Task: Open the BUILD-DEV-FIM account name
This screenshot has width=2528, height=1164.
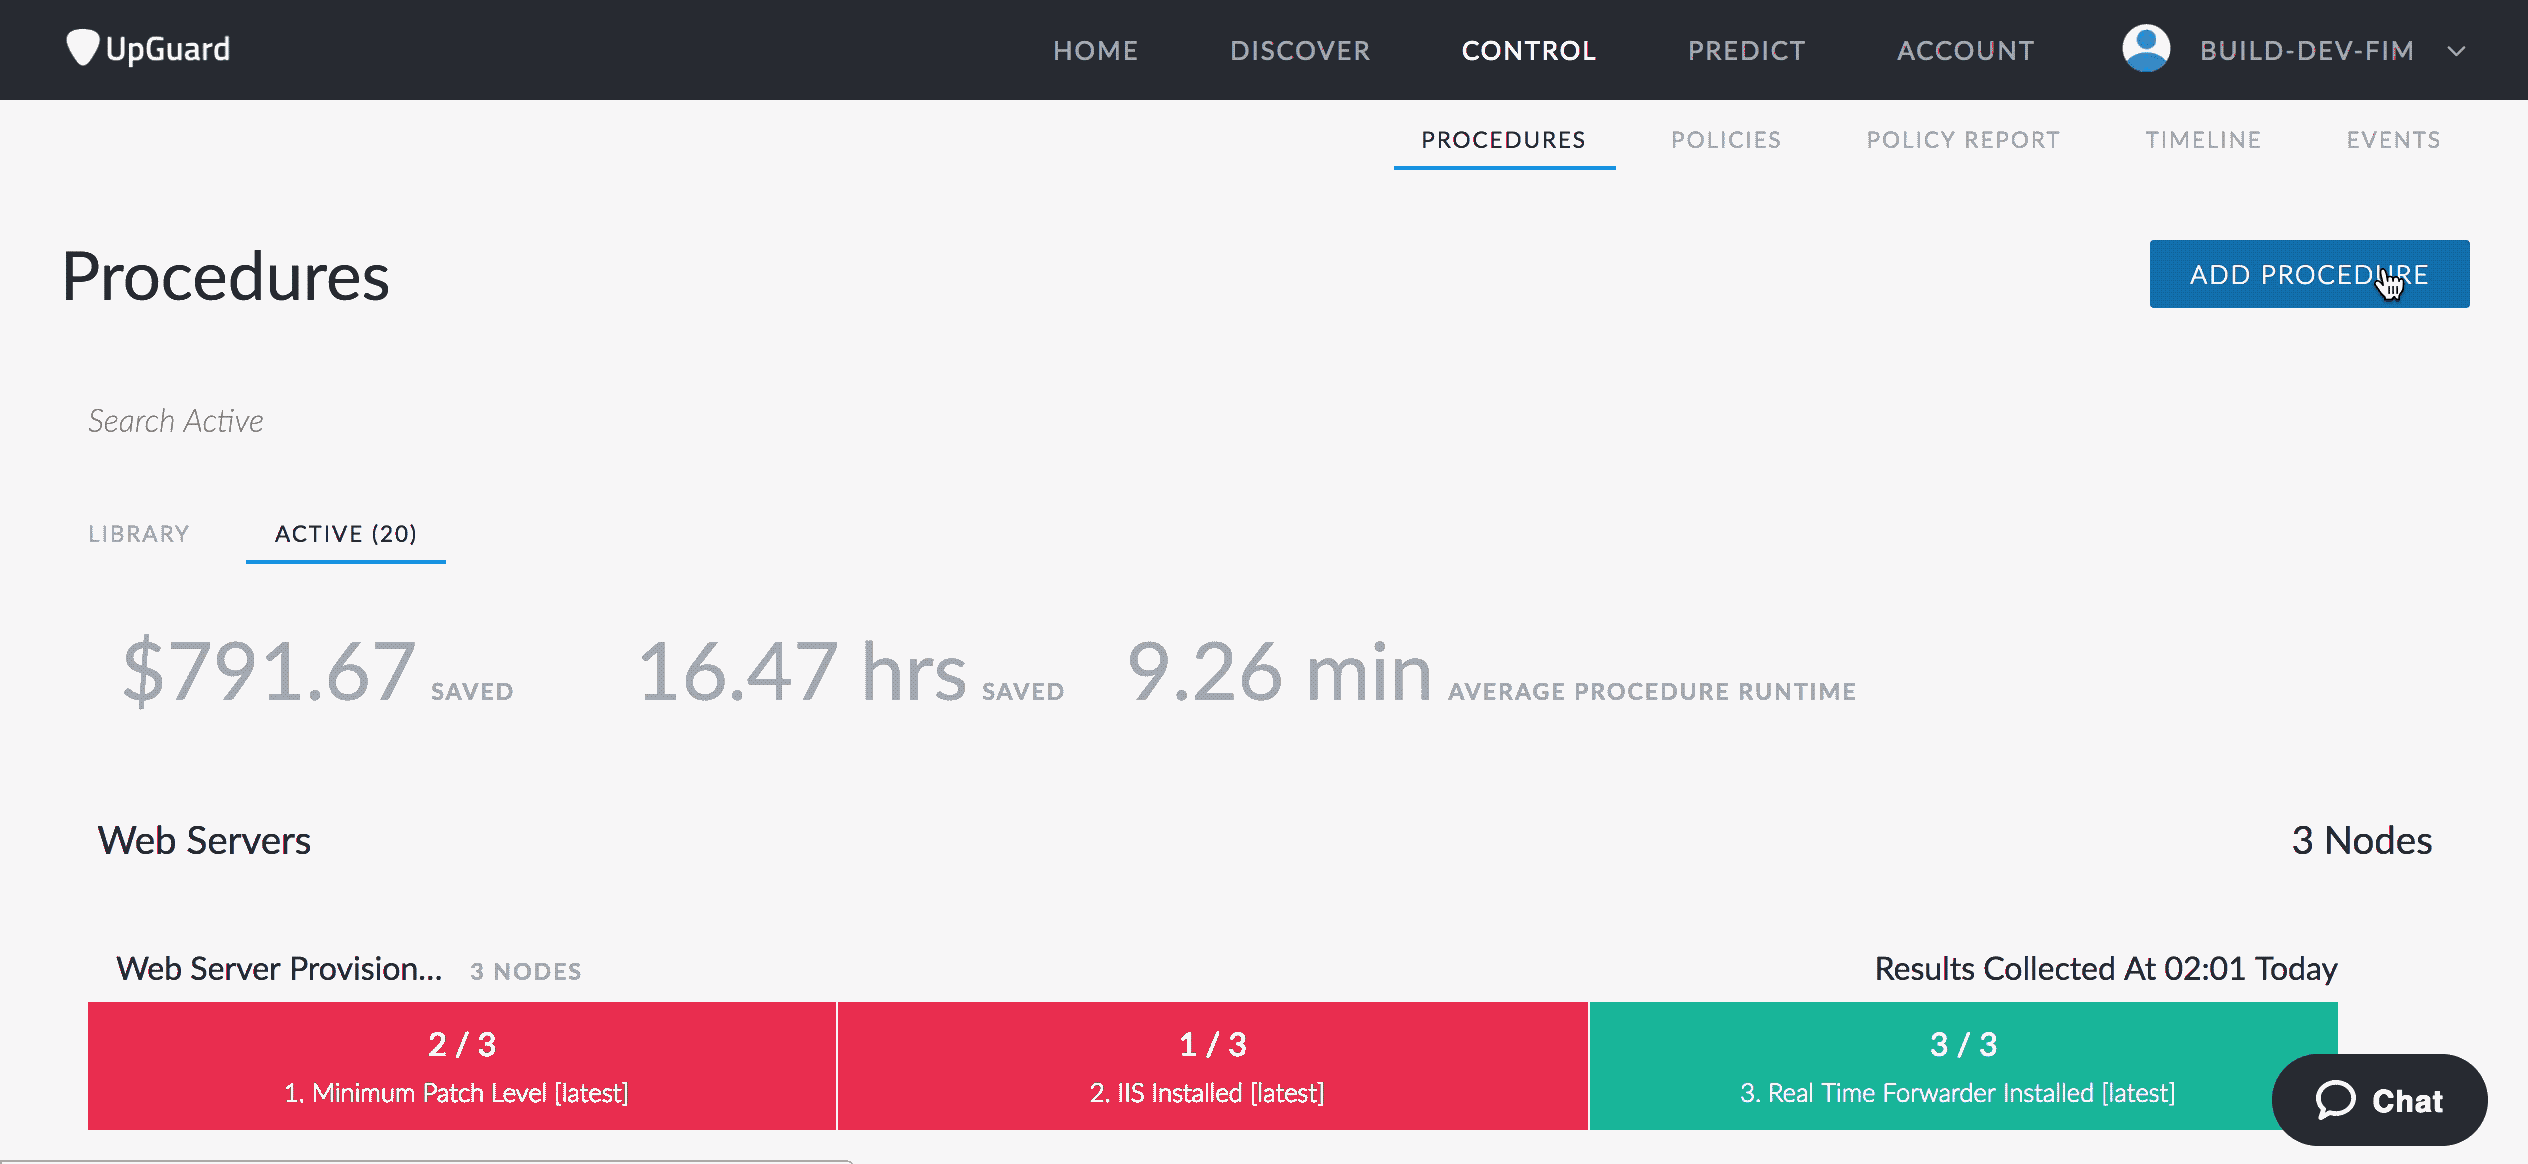Action: coord(2307,51)
